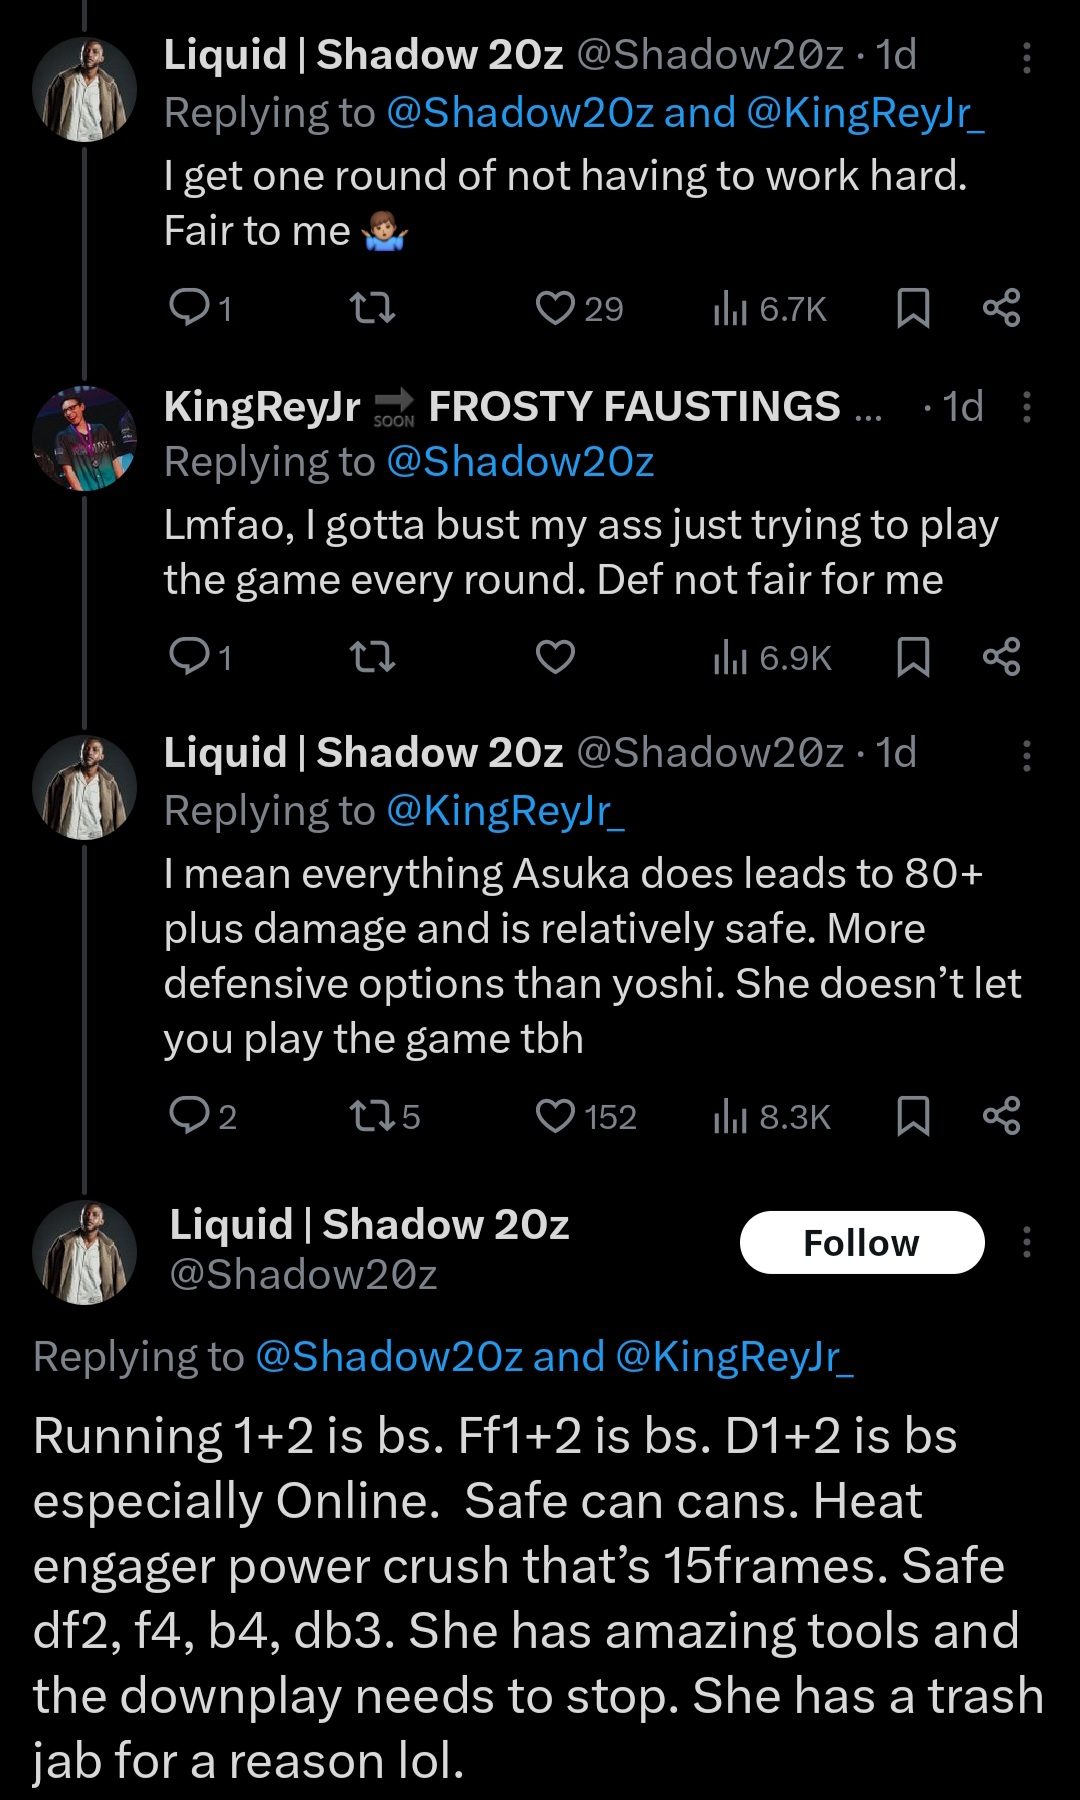This screenshot has width=1080, height=1800.
Task: Bookmark the Asuka 80+ damage tweet
Action: click(x=913, y=1115)
